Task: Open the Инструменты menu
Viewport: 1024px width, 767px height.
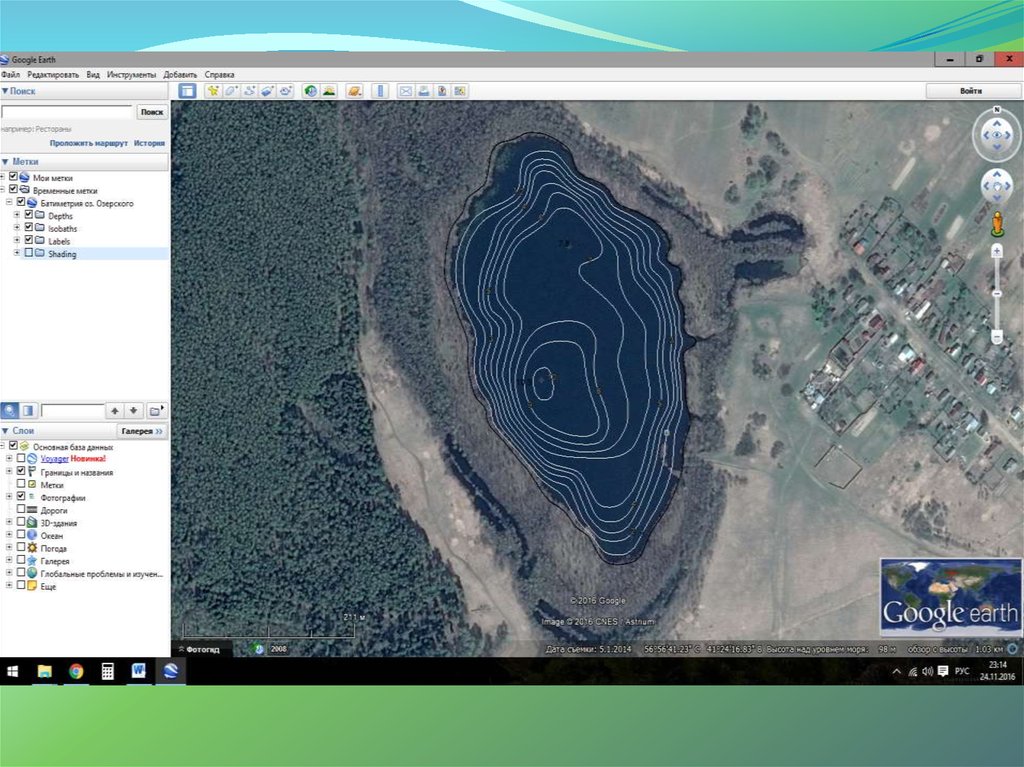Action: (x=131, y=75)
